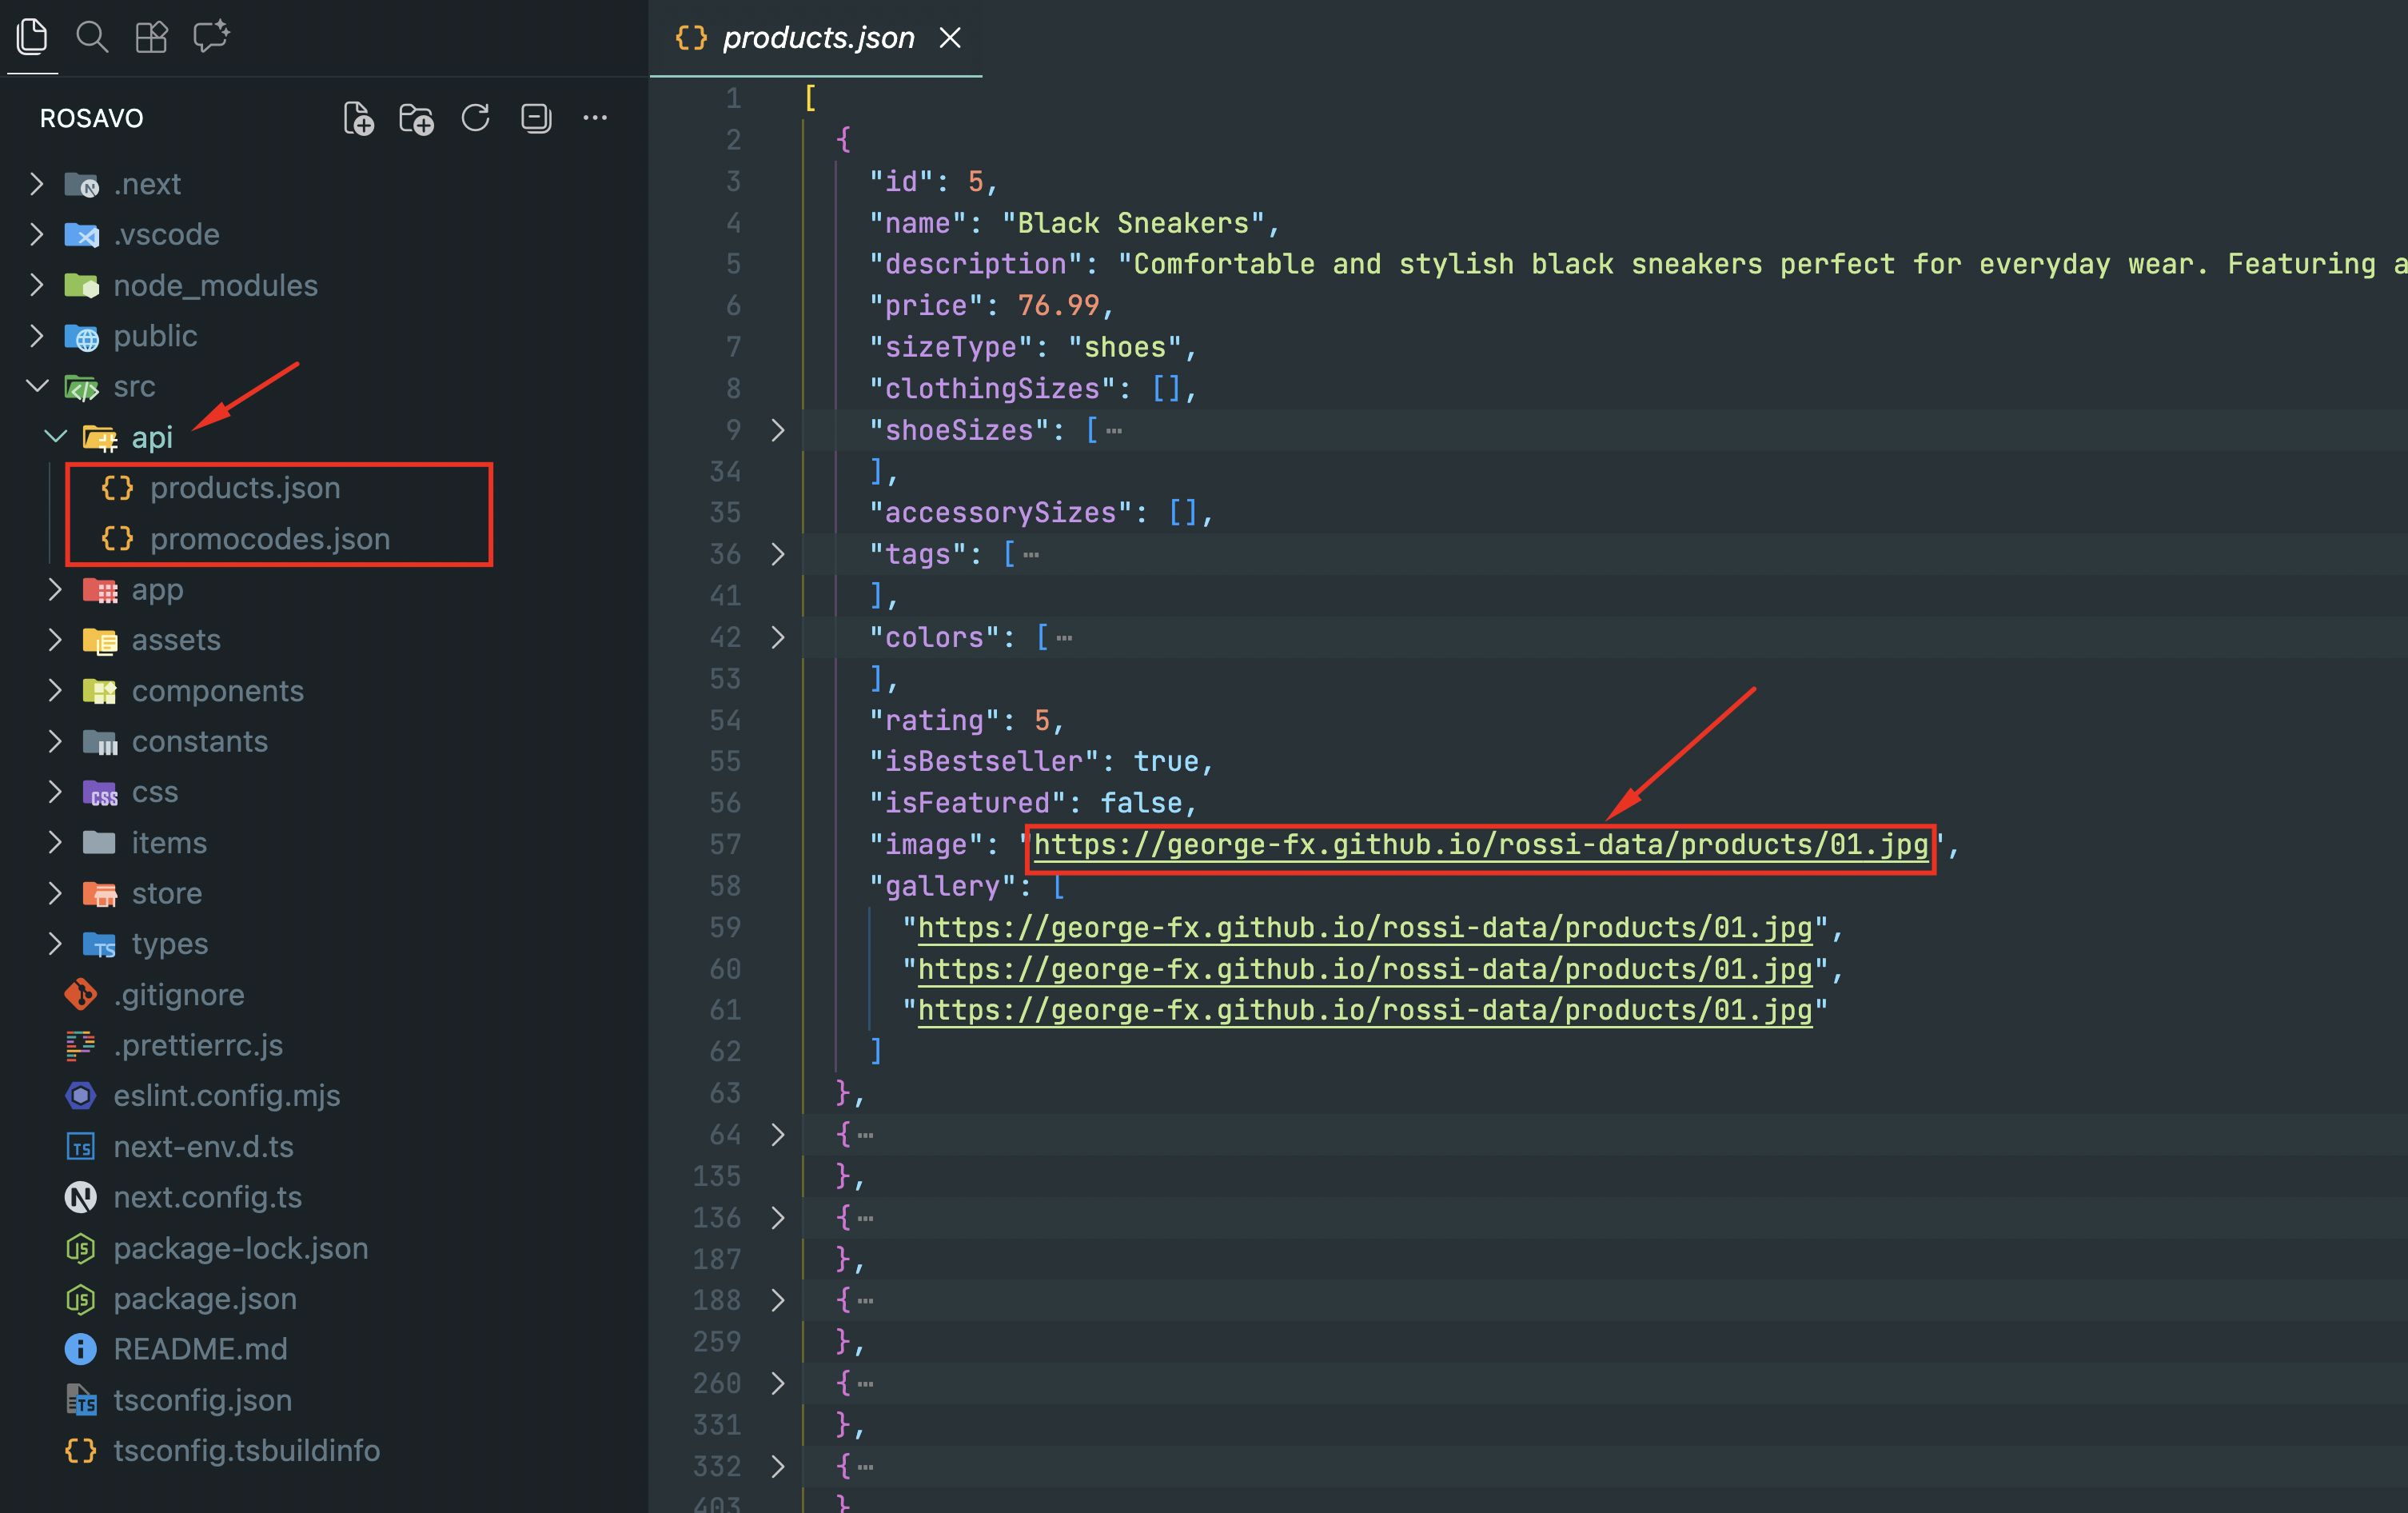
Task: Close the products.json editor tab
Action: pos(950,38)
